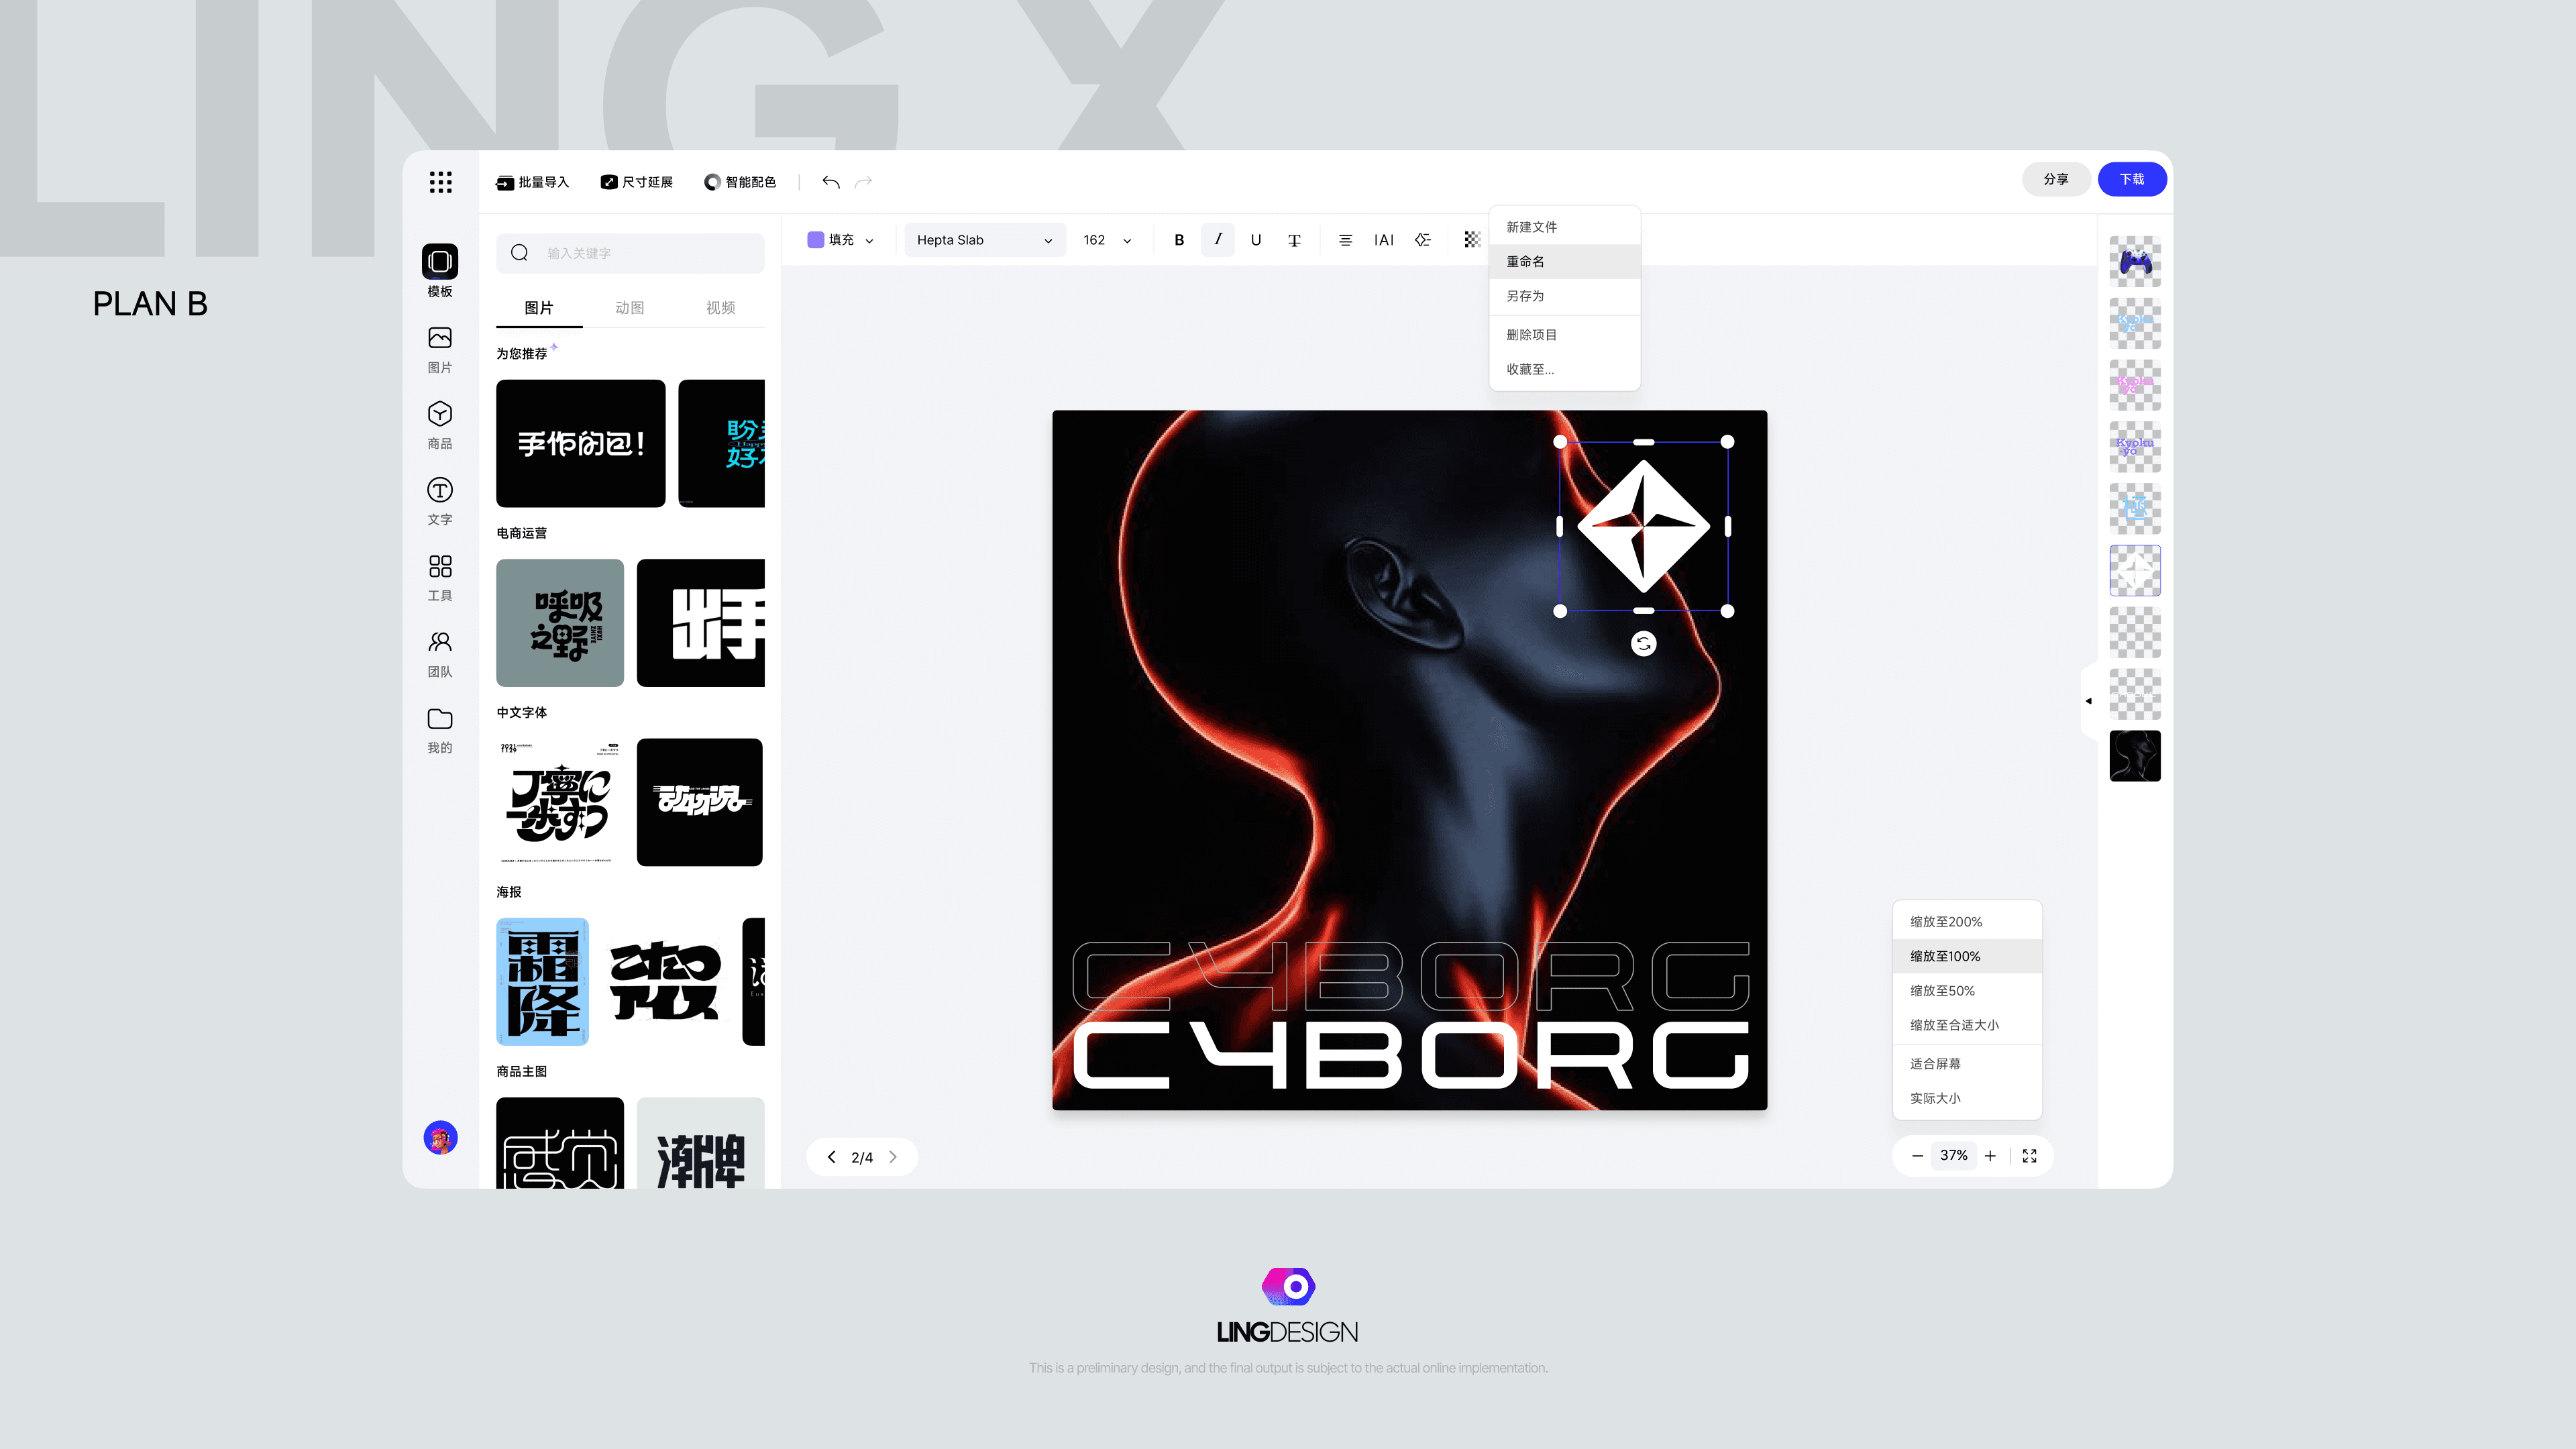Open the 商品 product panel icon
Screen dimensions: 2576x1449
click(439, 424)
